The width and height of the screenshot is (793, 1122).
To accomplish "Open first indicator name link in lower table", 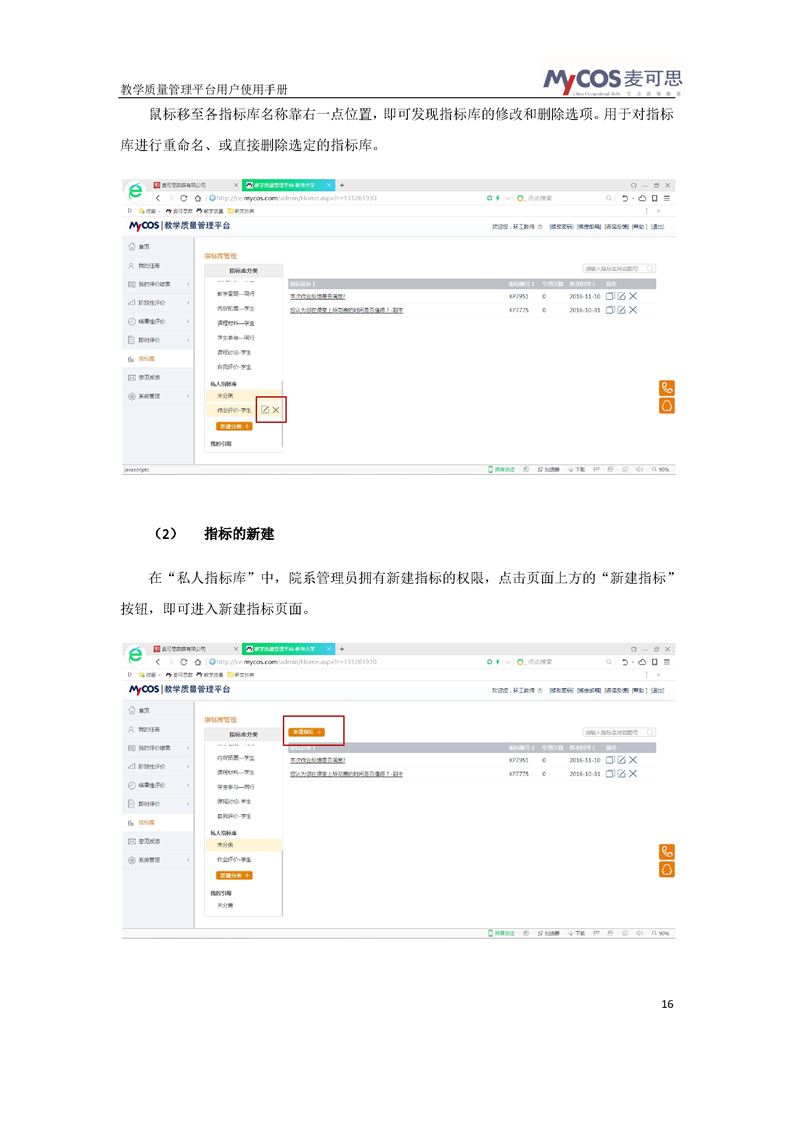I will pyautogui.click(x=318, y=760).
